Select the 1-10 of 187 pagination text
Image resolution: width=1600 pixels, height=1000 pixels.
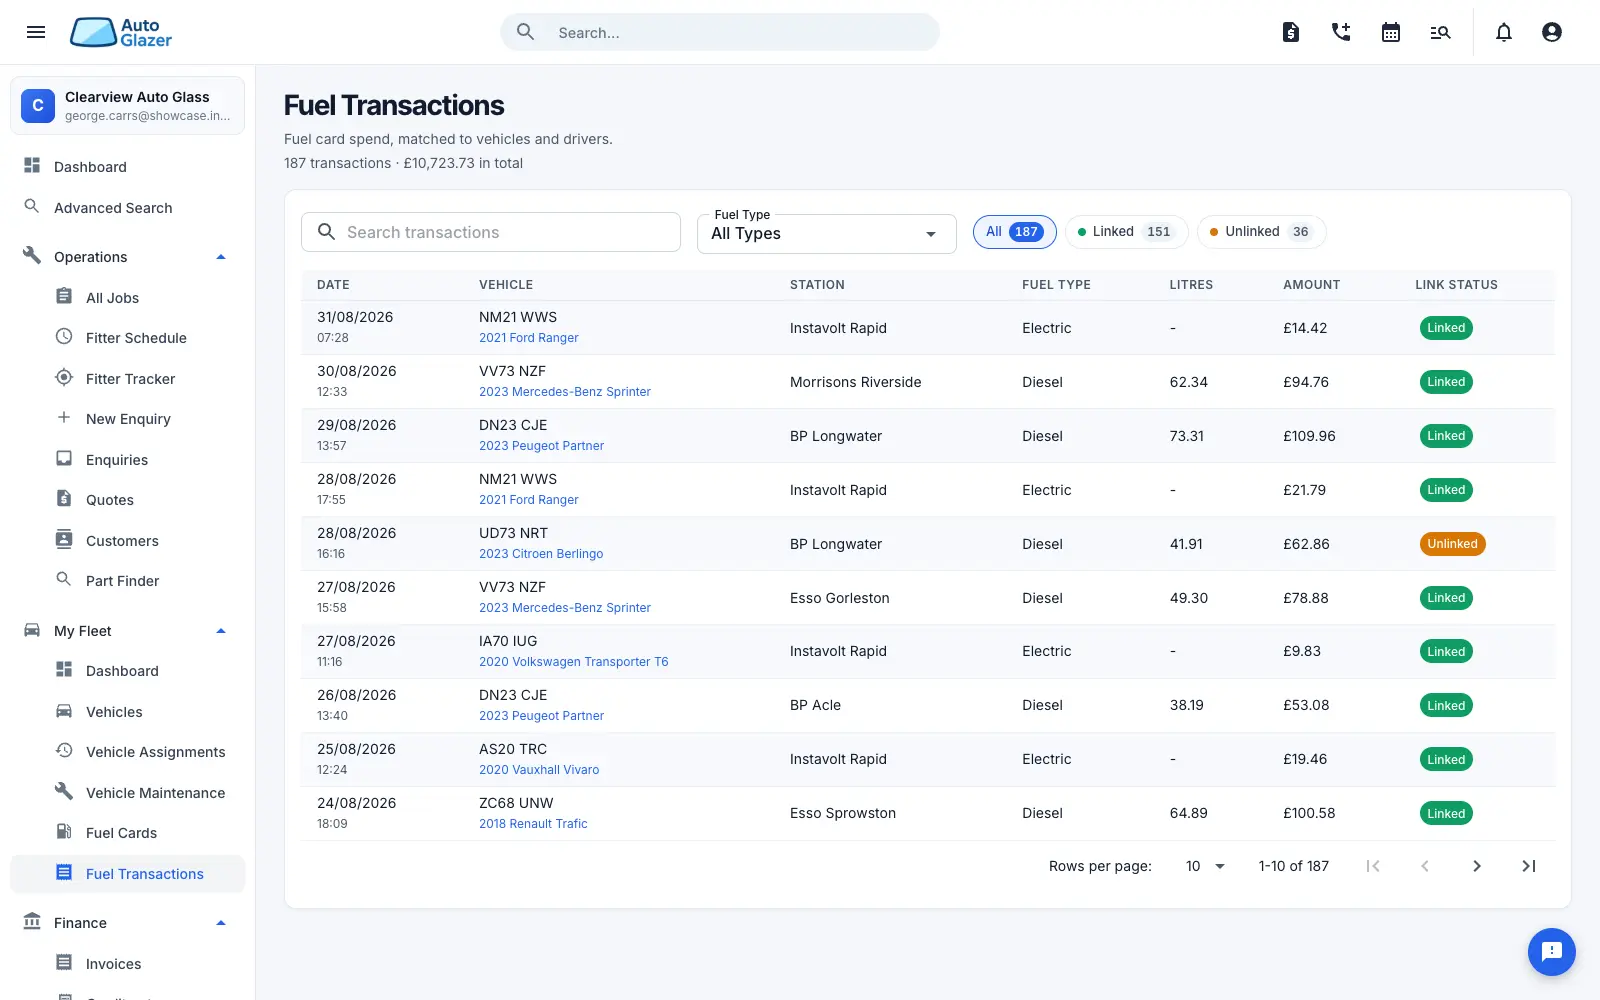[1293, 866]
